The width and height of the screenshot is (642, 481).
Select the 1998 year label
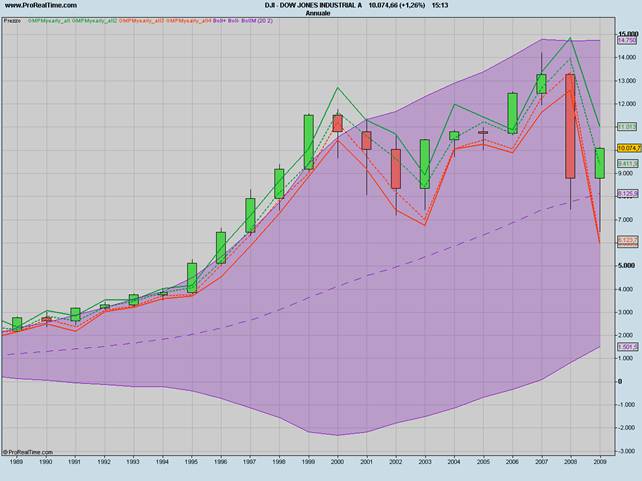point(279,462)
